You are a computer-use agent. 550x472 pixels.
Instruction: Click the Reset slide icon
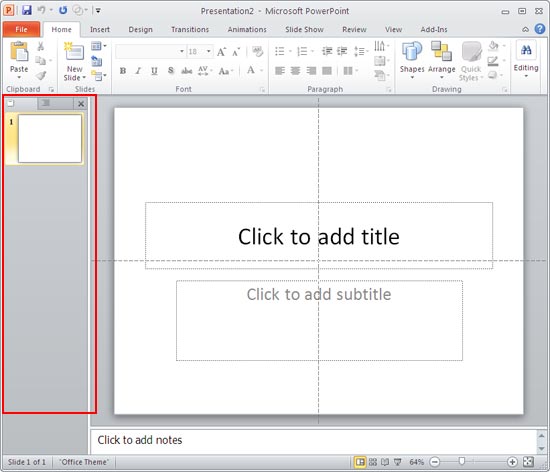pyautogui.click(x=96, y=61)
